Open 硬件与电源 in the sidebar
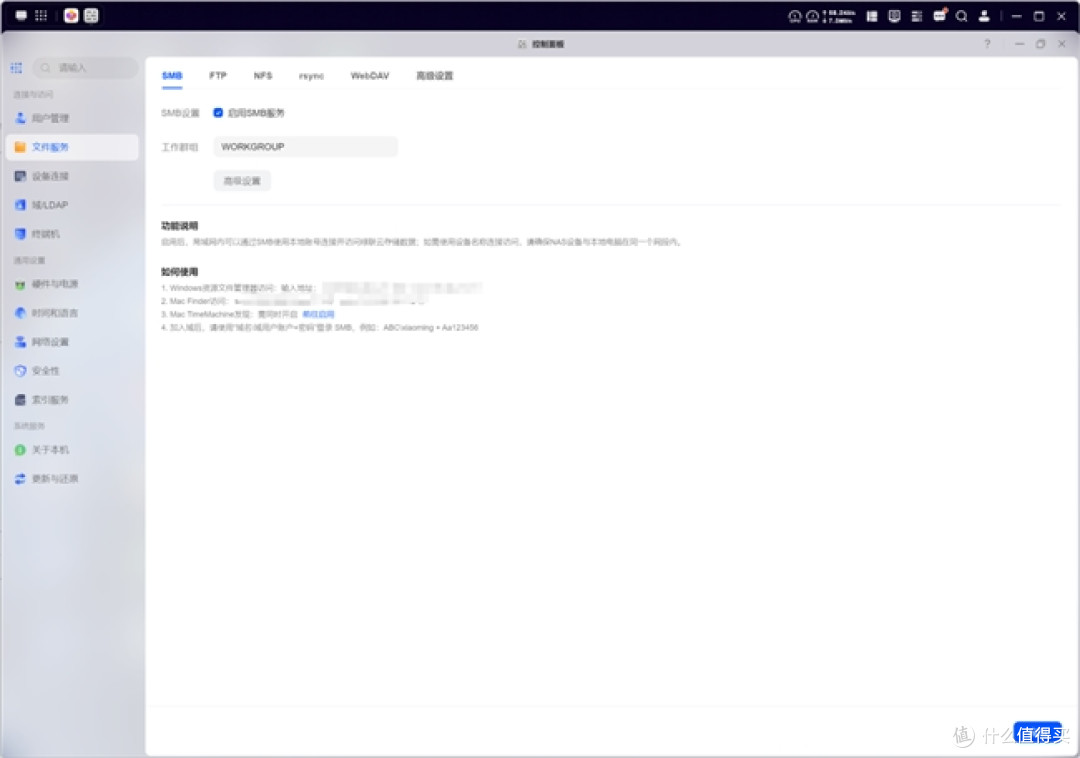This screenshot has width=1080, height=758. (72, 284)
